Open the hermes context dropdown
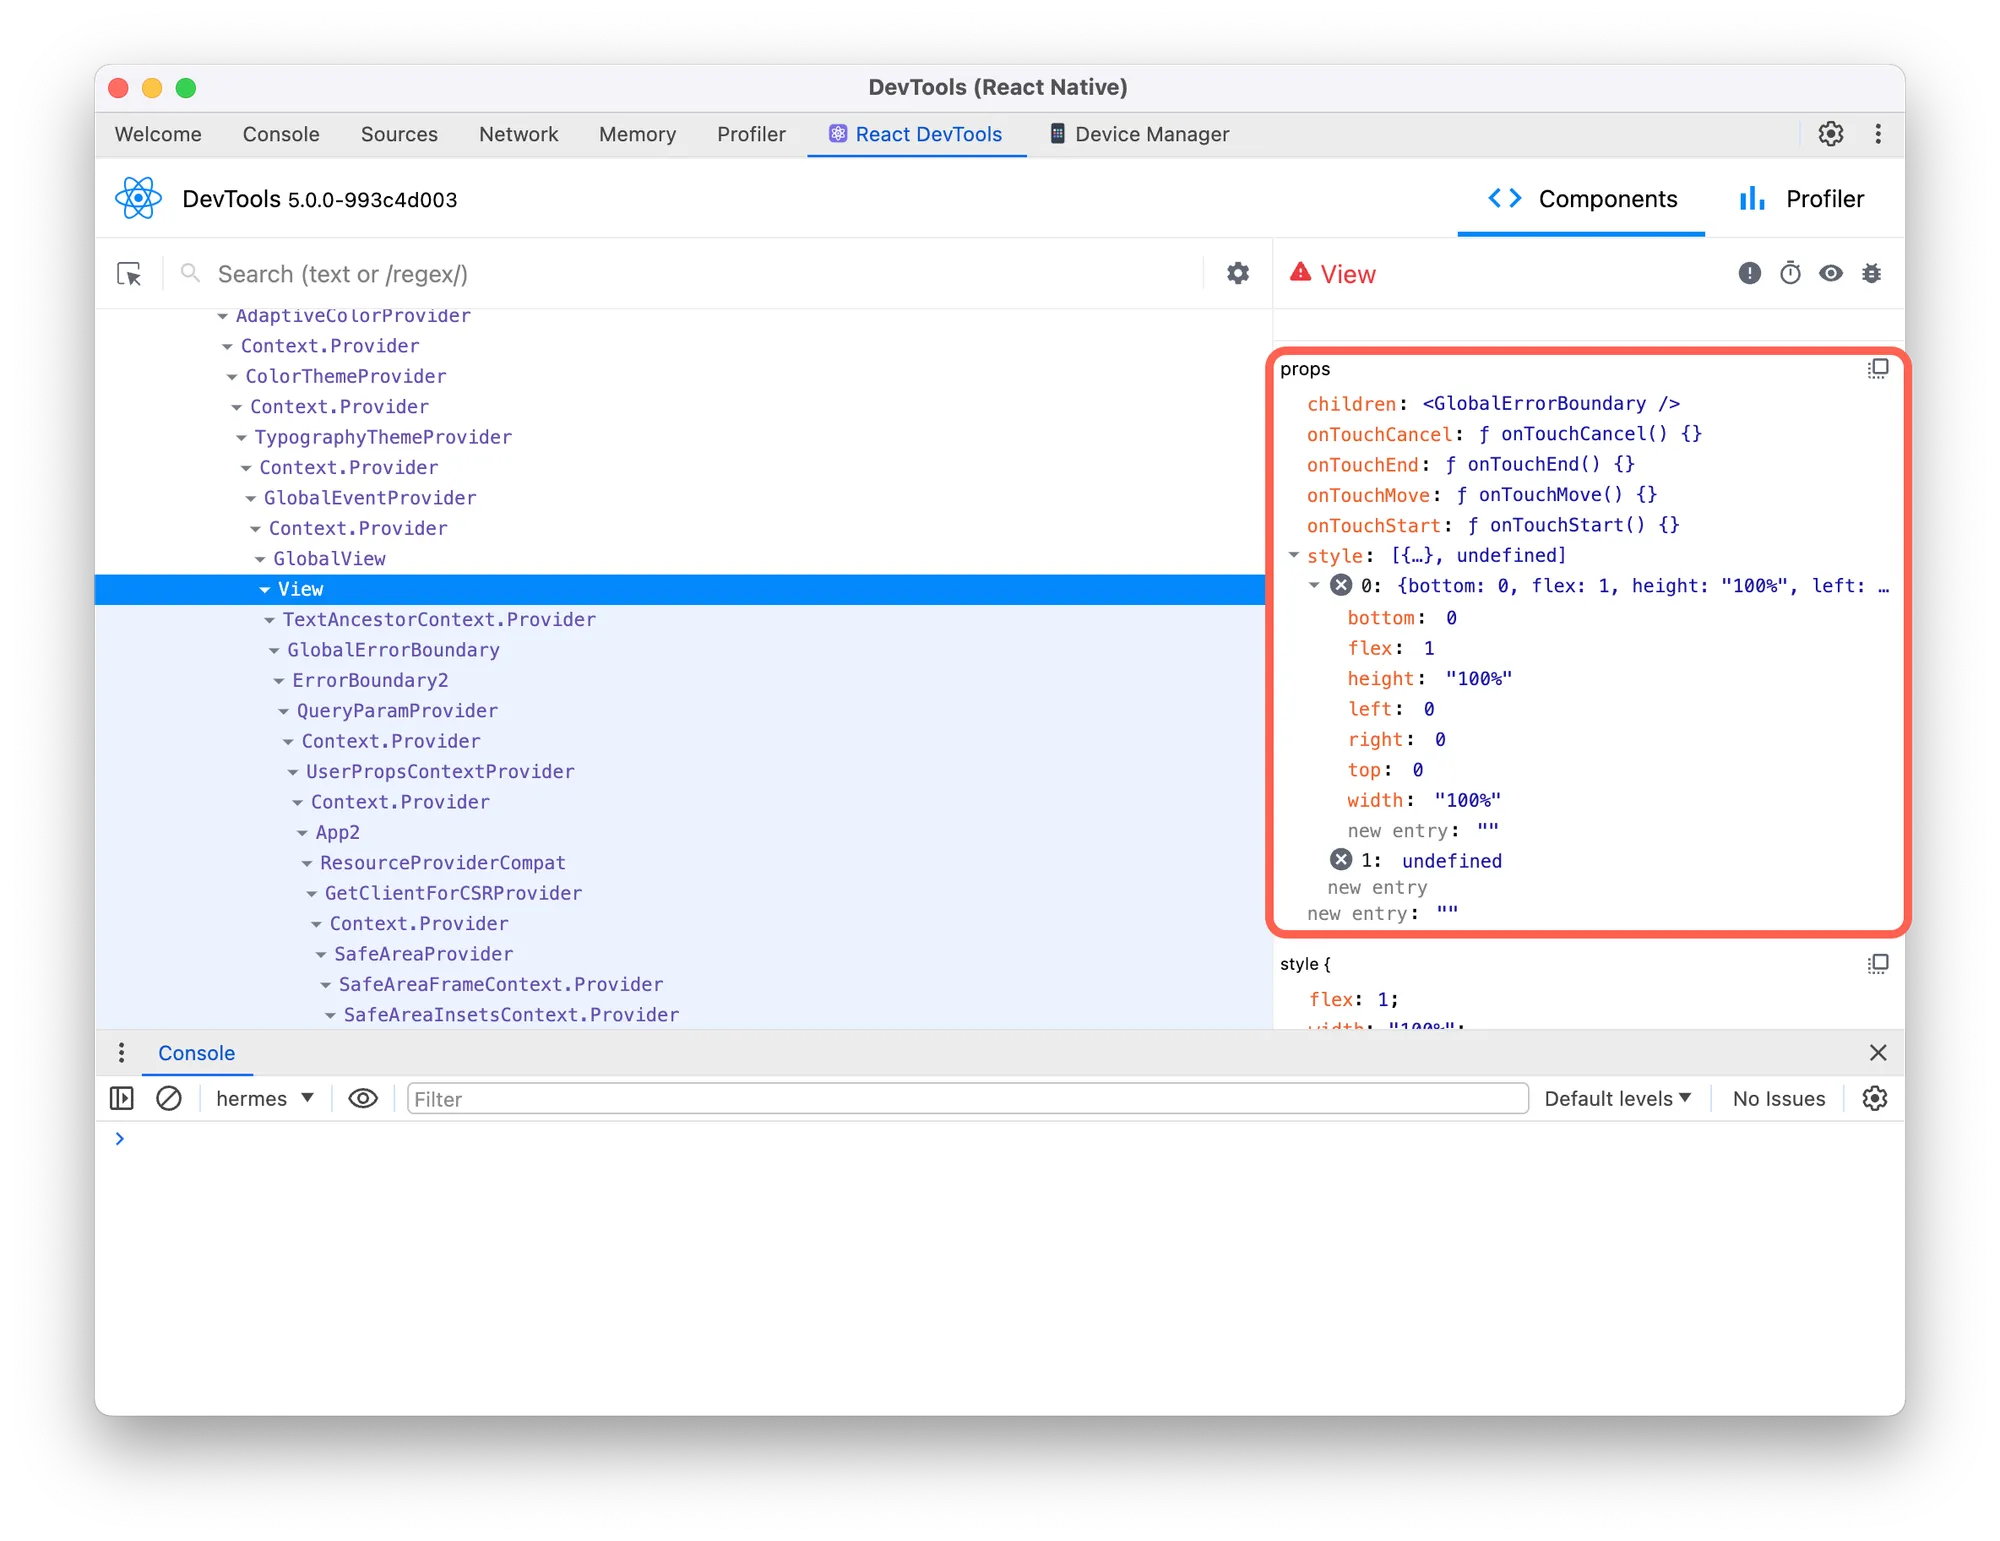This screenshot has width=2000, height=1541. pos(265,1099)
